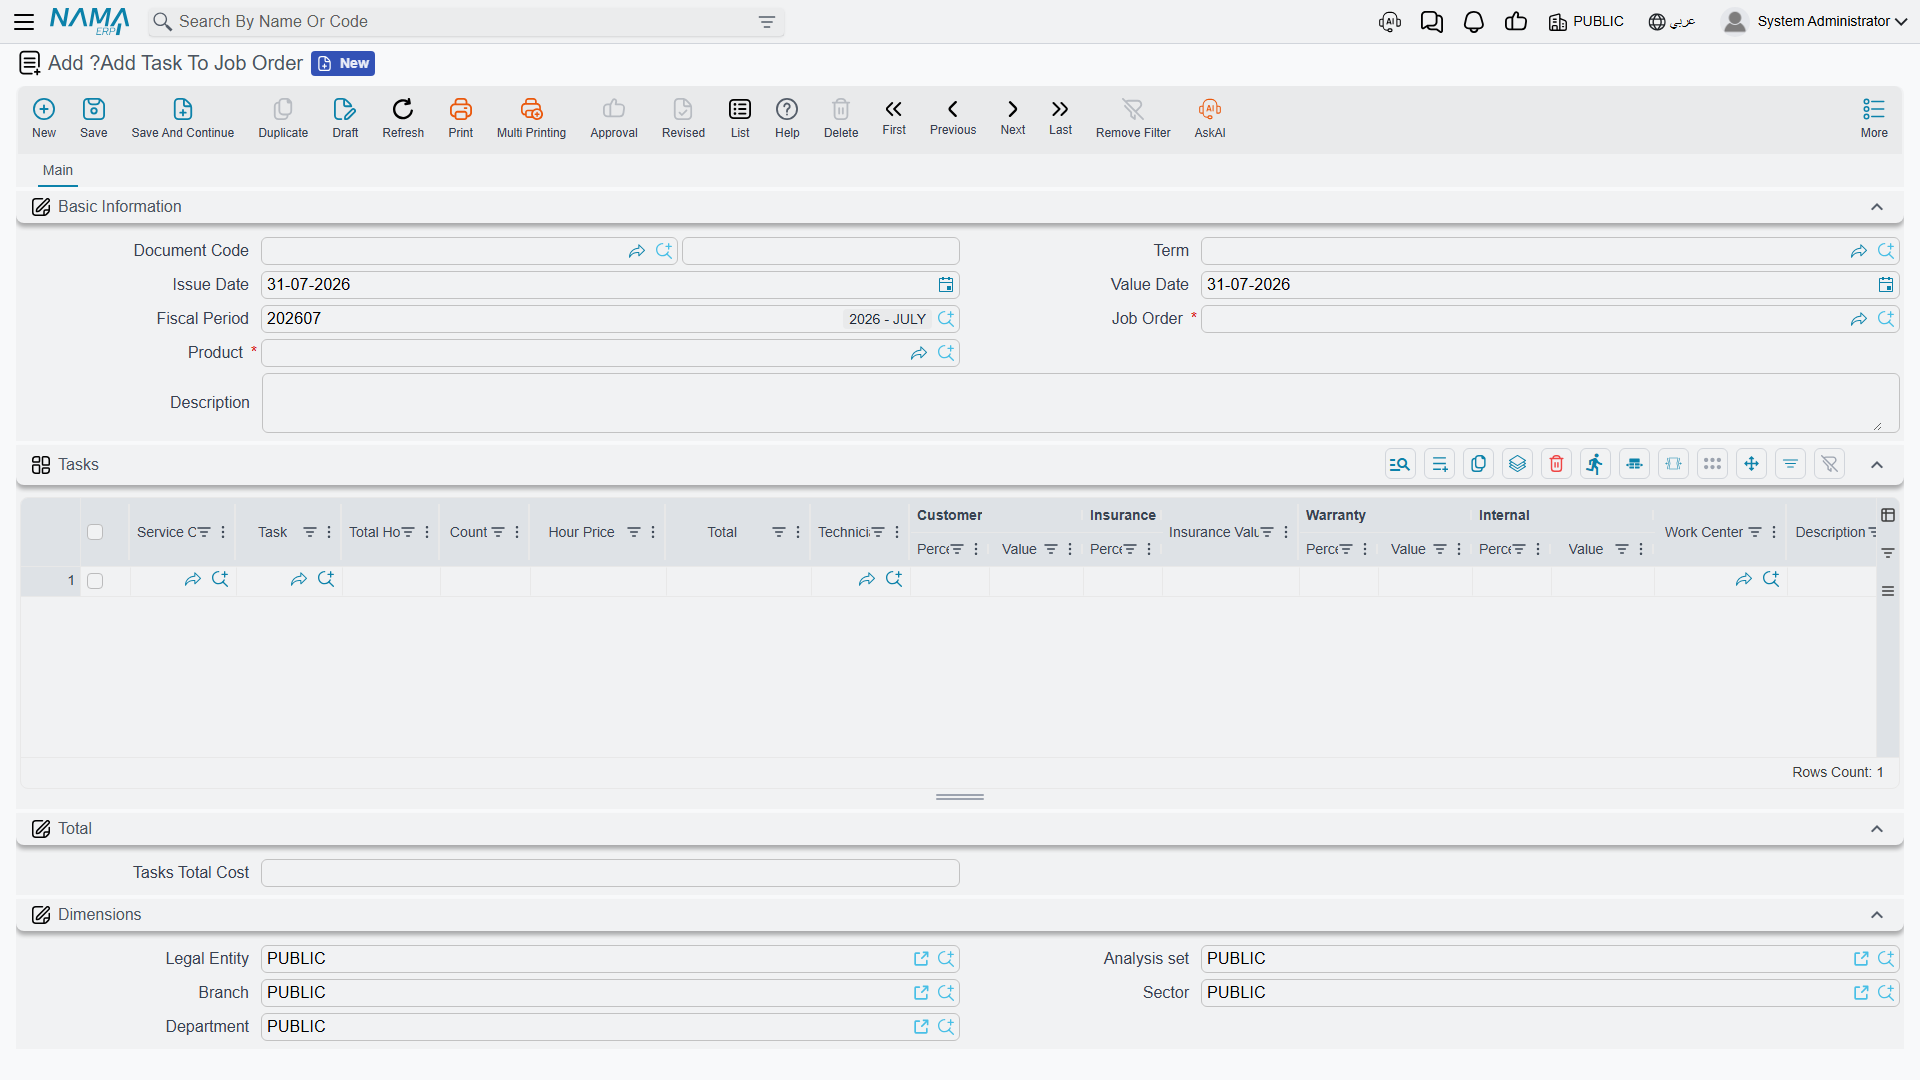Viewport: 1920px width, 1080px height.
Task: Collapse the Tasks section
Action: click(1877, 465)
